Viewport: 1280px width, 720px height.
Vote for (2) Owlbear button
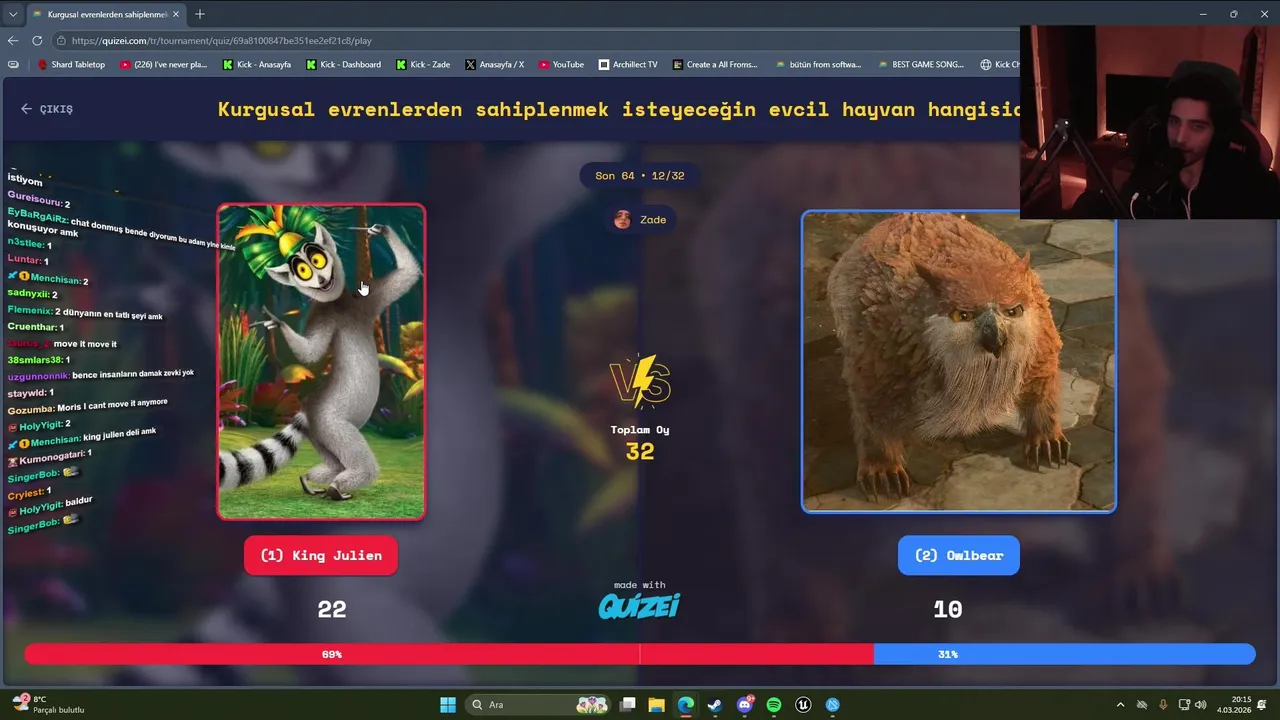point(959,556)
